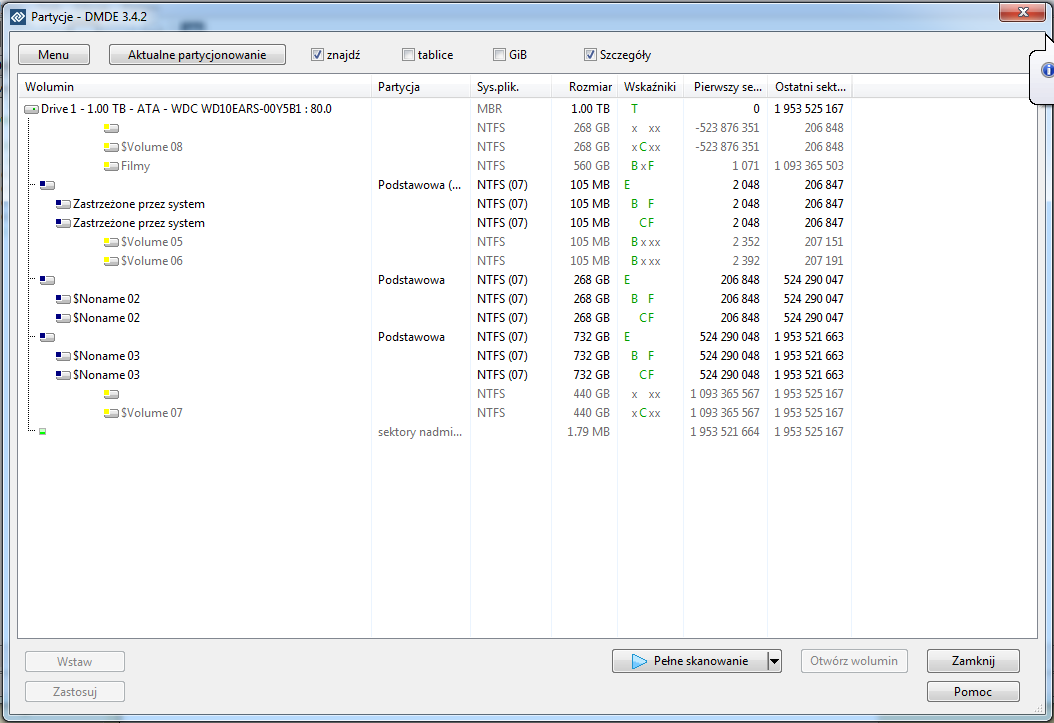Click first sector value 1 071

745,166
